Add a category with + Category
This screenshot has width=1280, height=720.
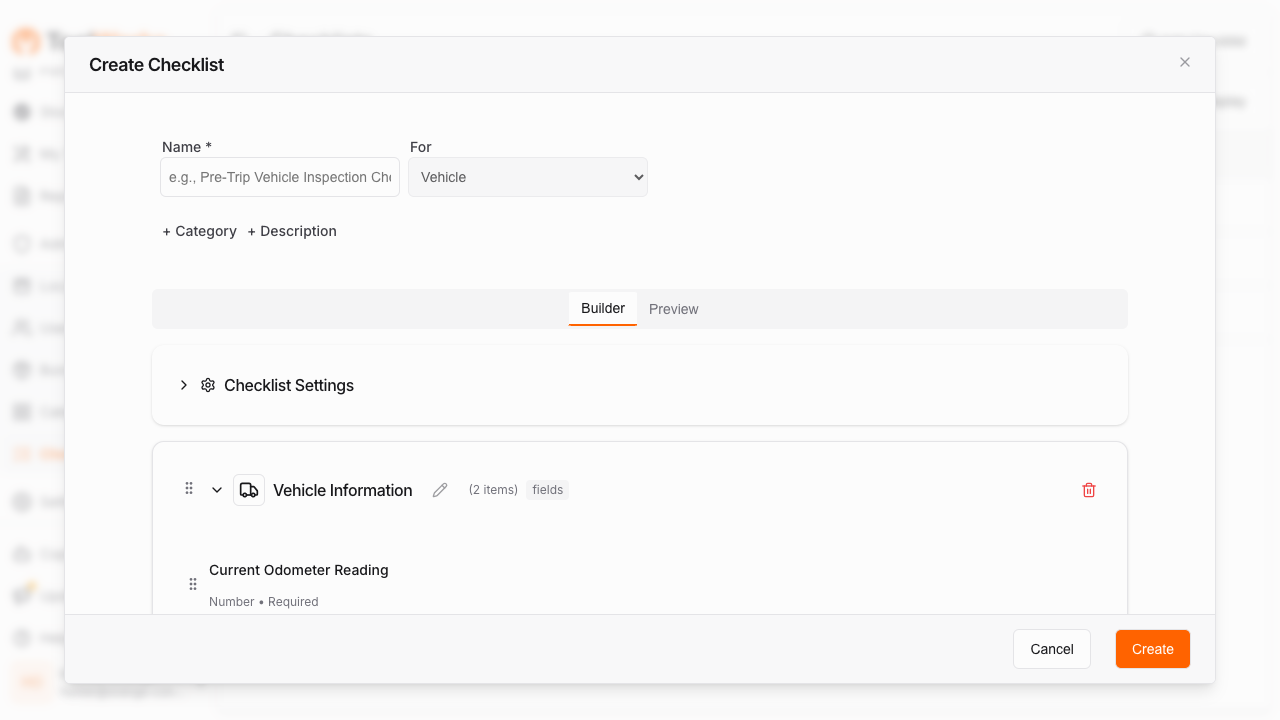pyautogui.click(x=199, y=231)
